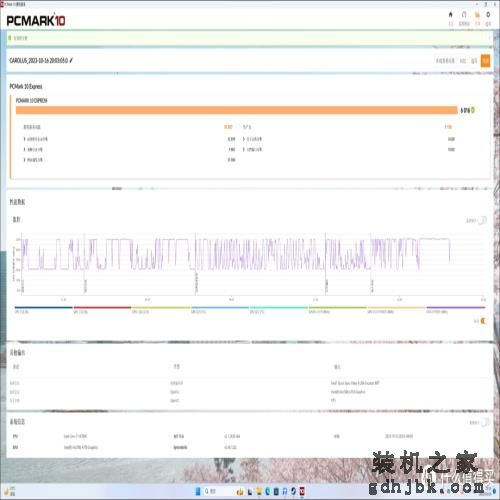Click the orange button at right of result header
This screenshot has width=500, height=500.
coord(485,61)
